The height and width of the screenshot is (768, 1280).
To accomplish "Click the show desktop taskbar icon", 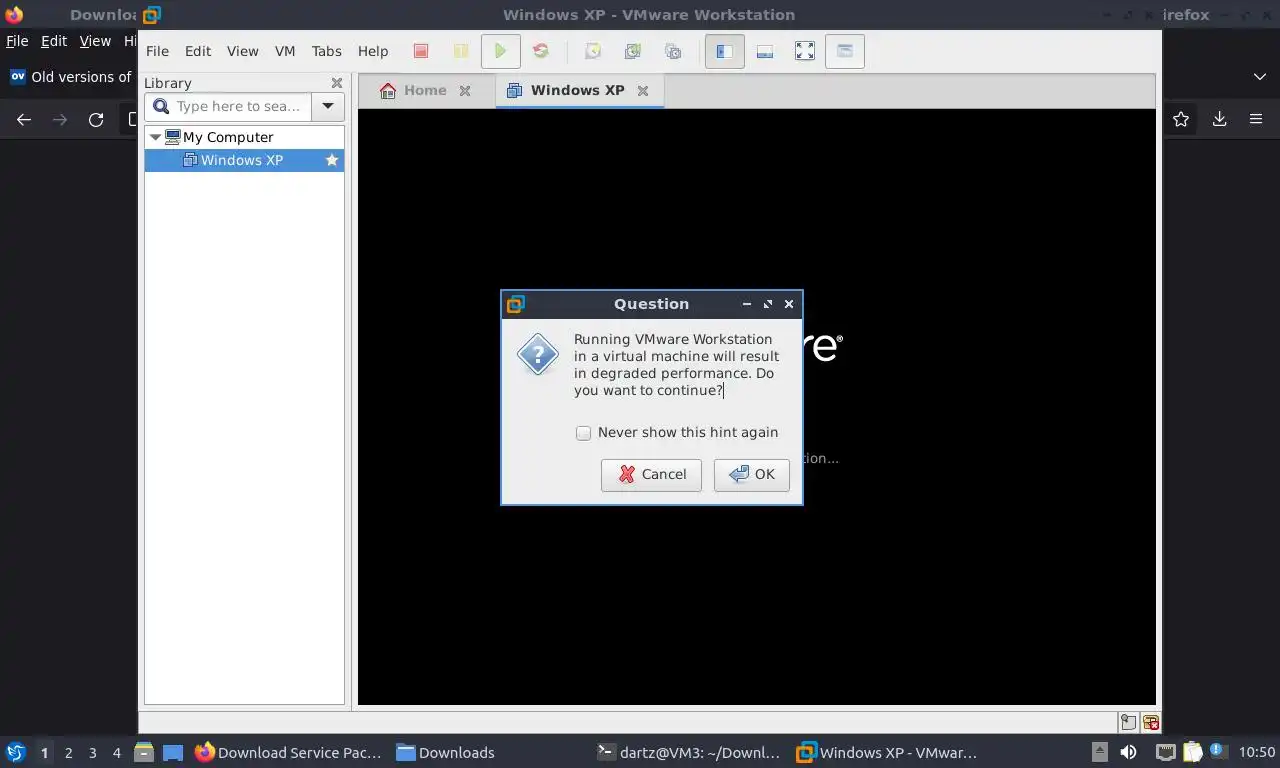I will click(173, 752).
